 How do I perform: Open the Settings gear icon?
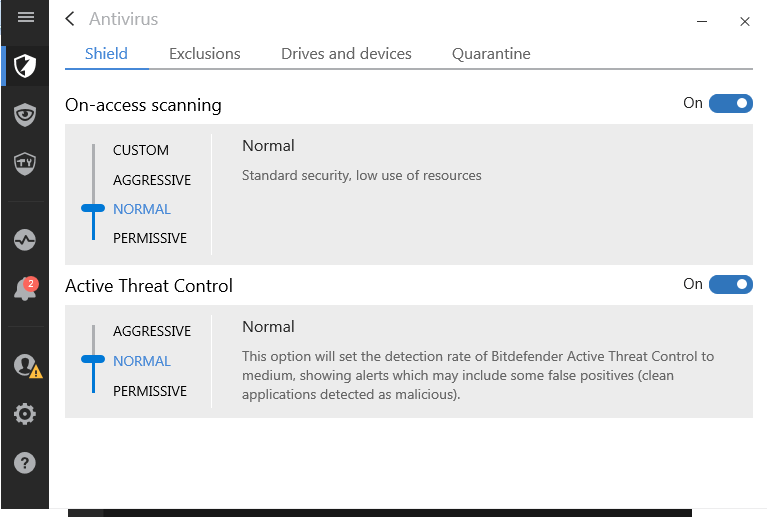point(25,414)
